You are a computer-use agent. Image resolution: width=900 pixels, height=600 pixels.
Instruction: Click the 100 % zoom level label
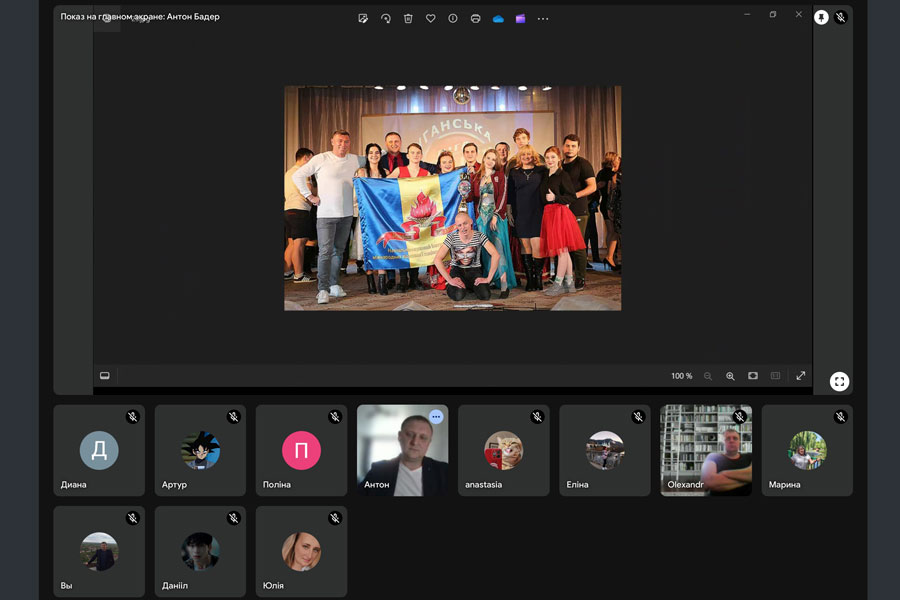(x=681, y=376)
